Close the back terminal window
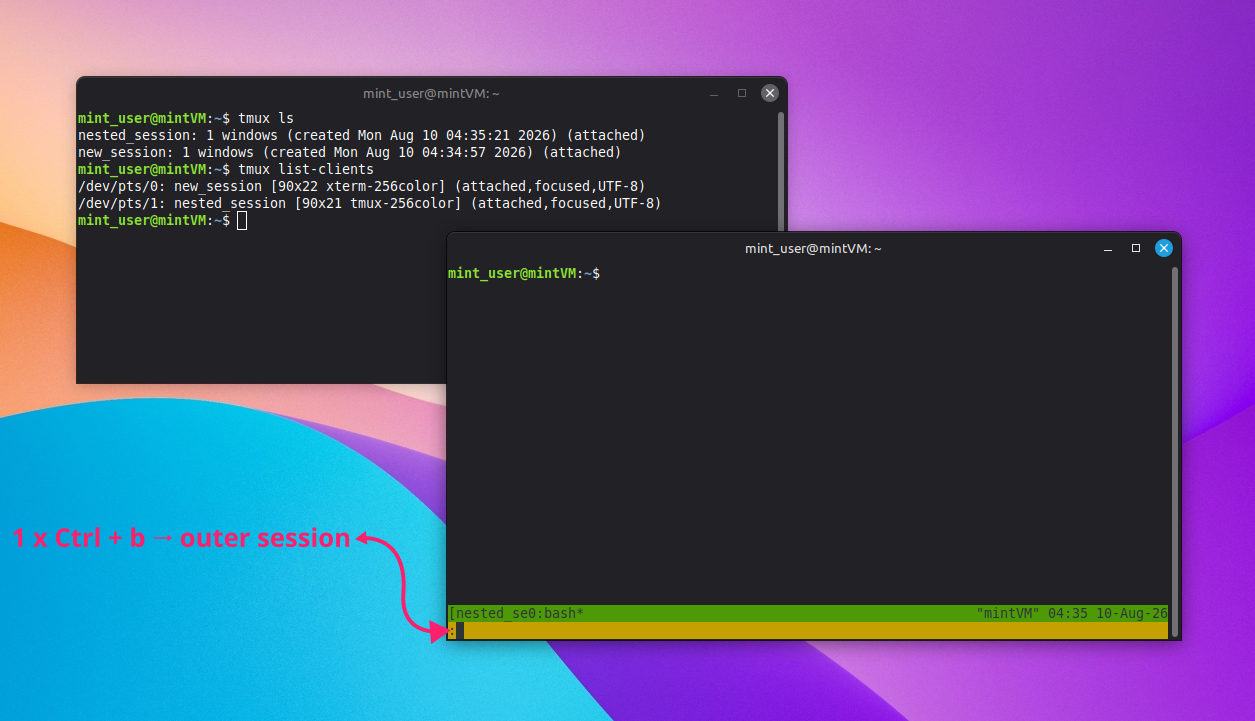Image resolution: width=1255 pixels, height=721 pixels. click(769, 93)
